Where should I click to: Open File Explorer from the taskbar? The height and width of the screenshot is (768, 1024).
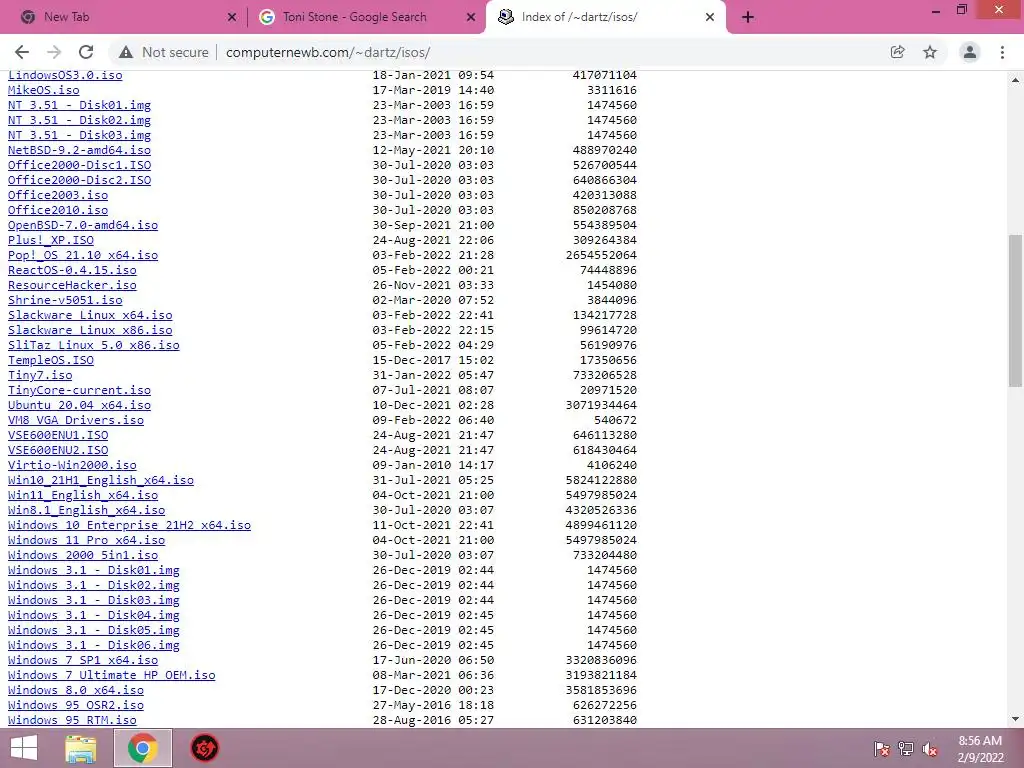pos(80,748)
